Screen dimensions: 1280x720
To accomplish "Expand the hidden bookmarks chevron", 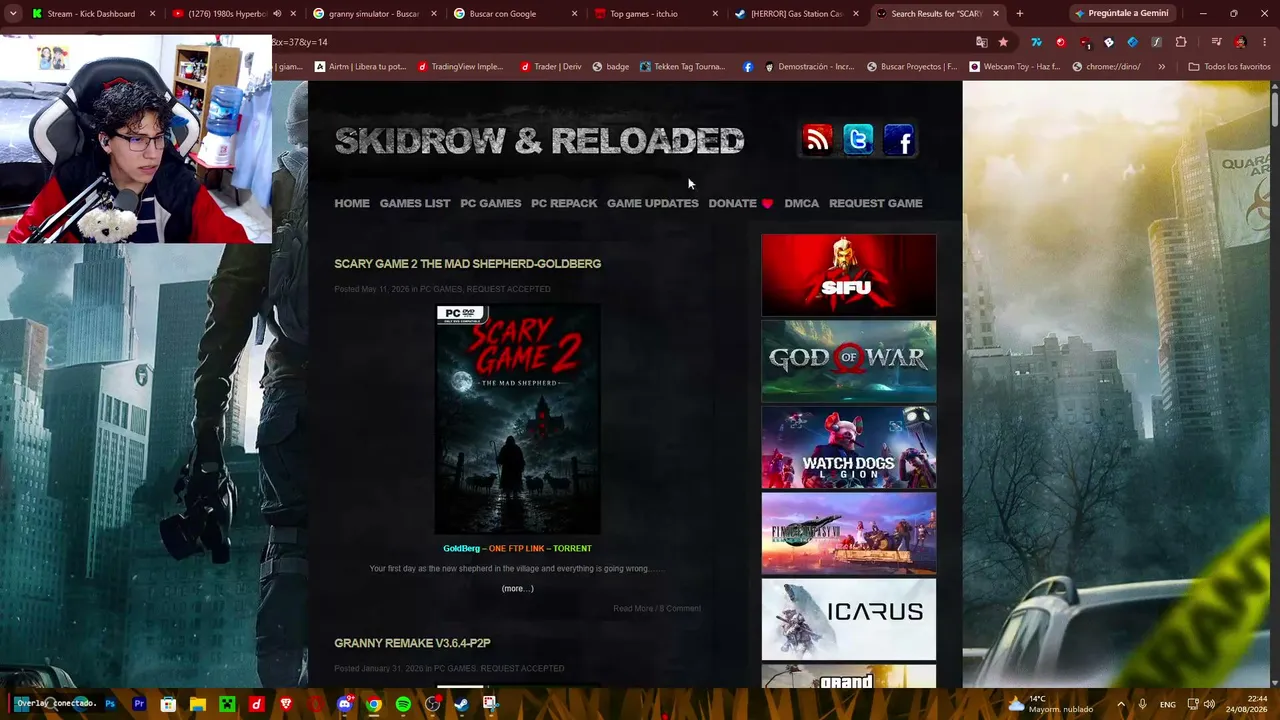I will (1161, 67).
